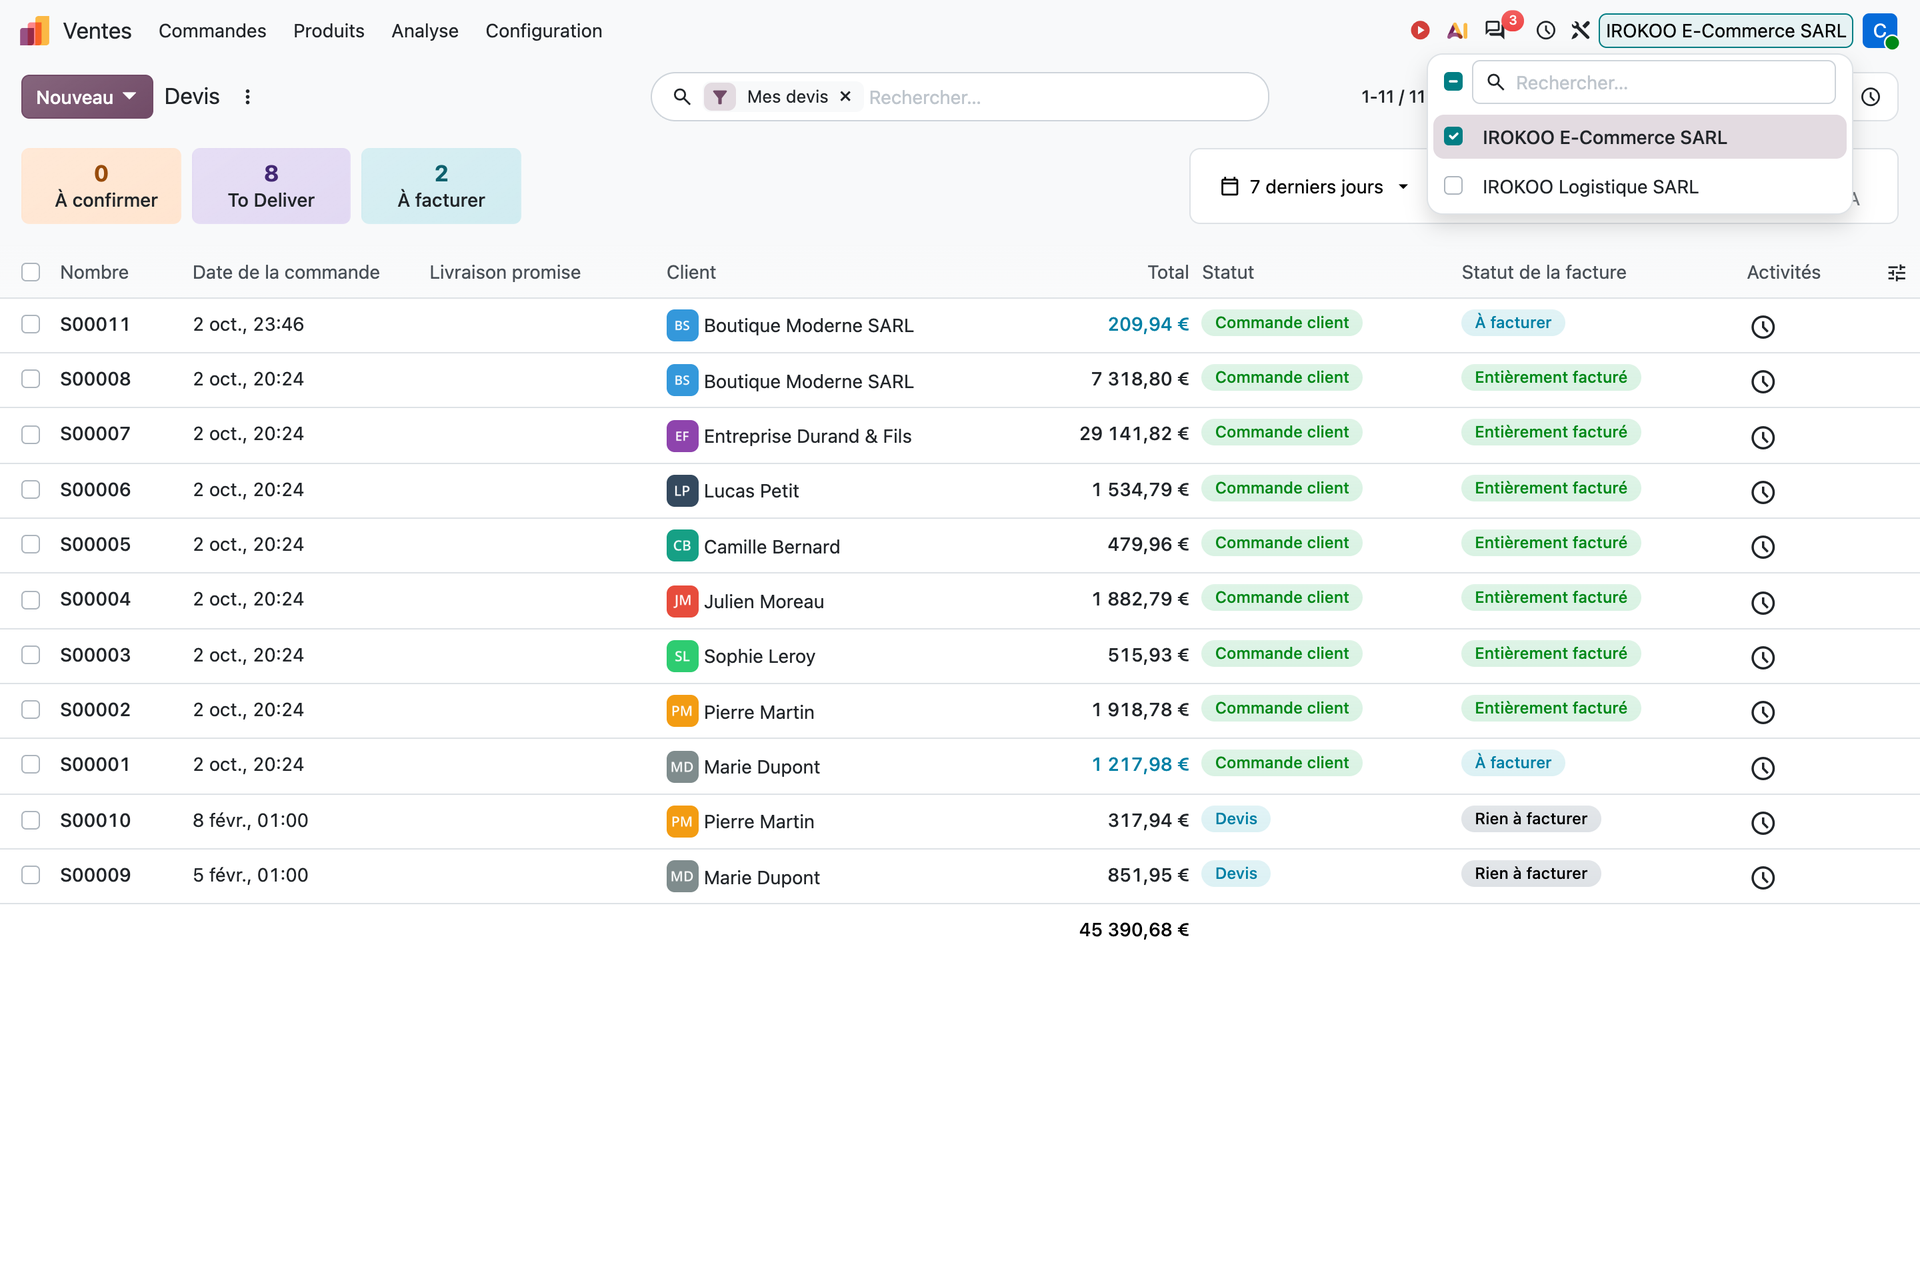Image resolution: width=1920 pixels, height=1267 pixels.
Task: Toggle the select-all checkbox in table header
Action: tap(31, 272)
